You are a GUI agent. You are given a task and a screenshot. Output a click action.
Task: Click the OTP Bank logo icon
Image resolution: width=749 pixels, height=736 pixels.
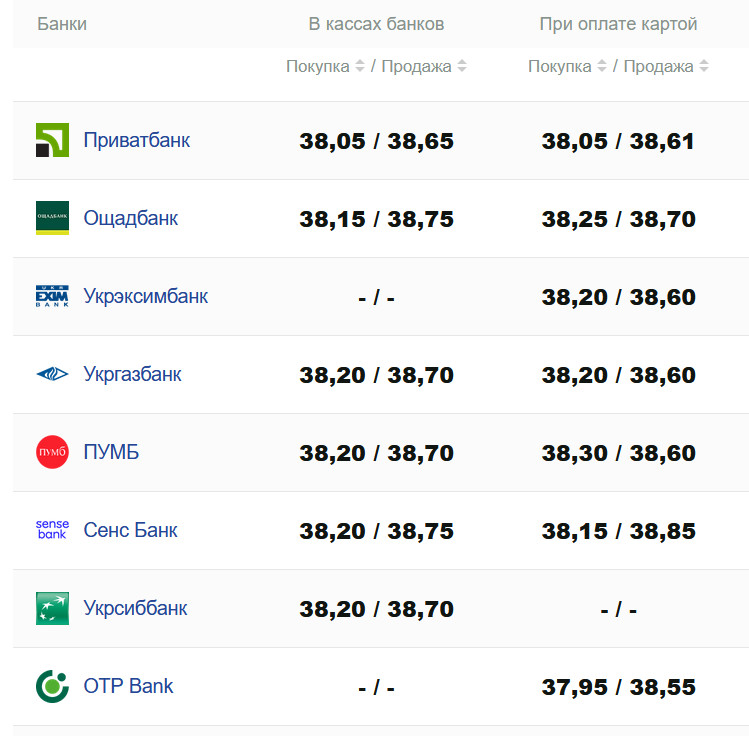[52, 686]
